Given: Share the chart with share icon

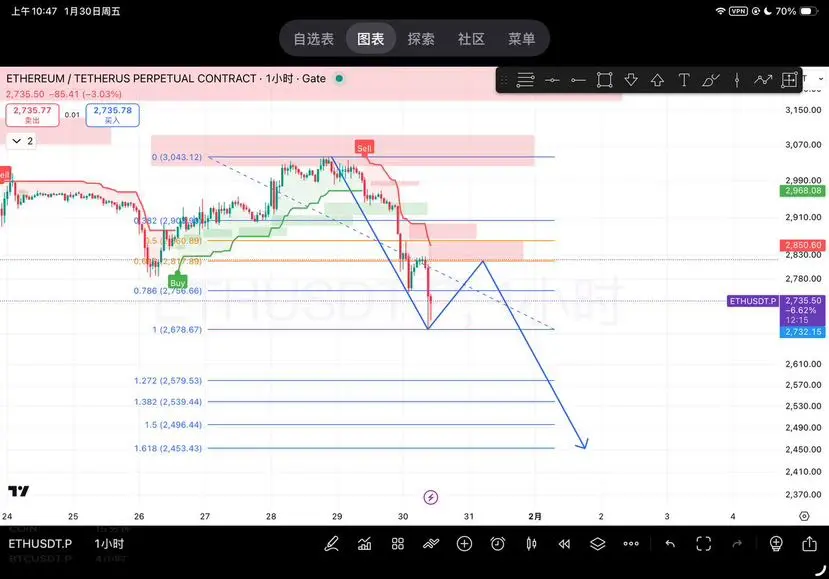Looking at the screenshot, I should (x=809, y=544).
